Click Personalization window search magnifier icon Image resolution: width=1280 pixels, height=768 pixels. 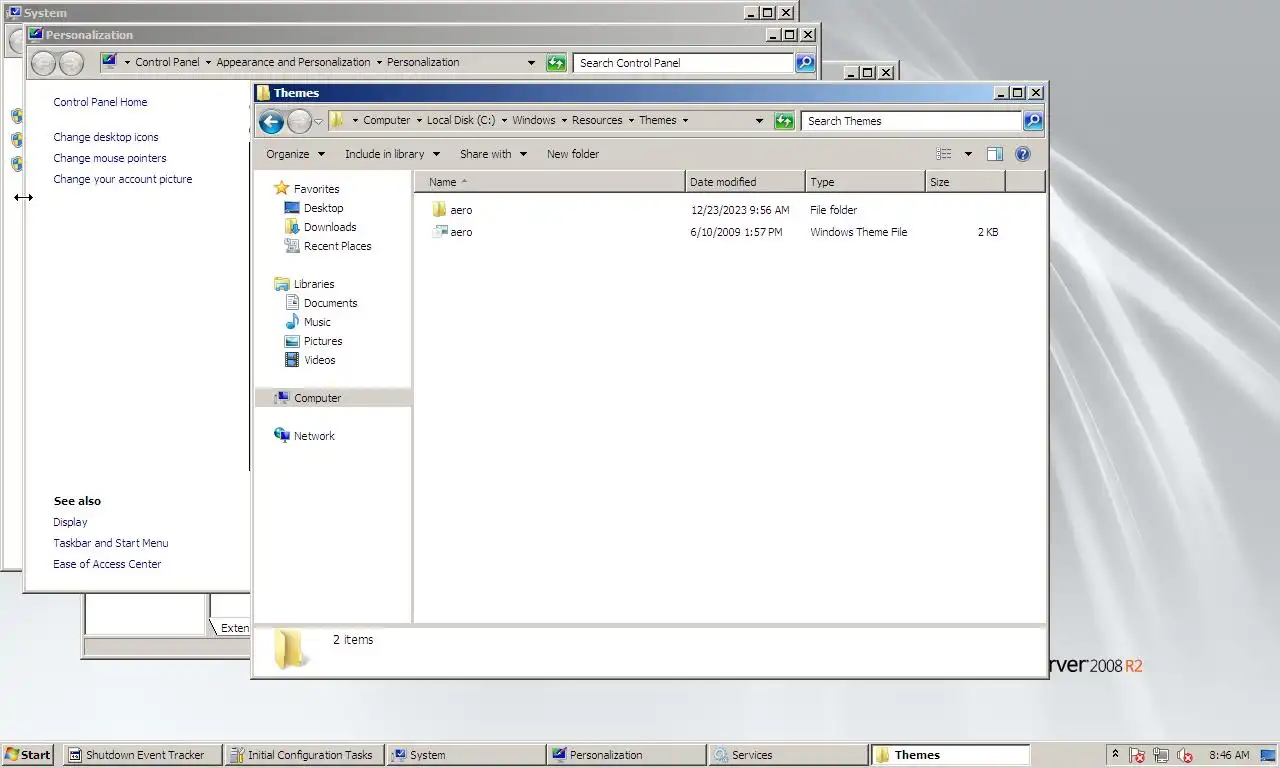click(805, 63)
